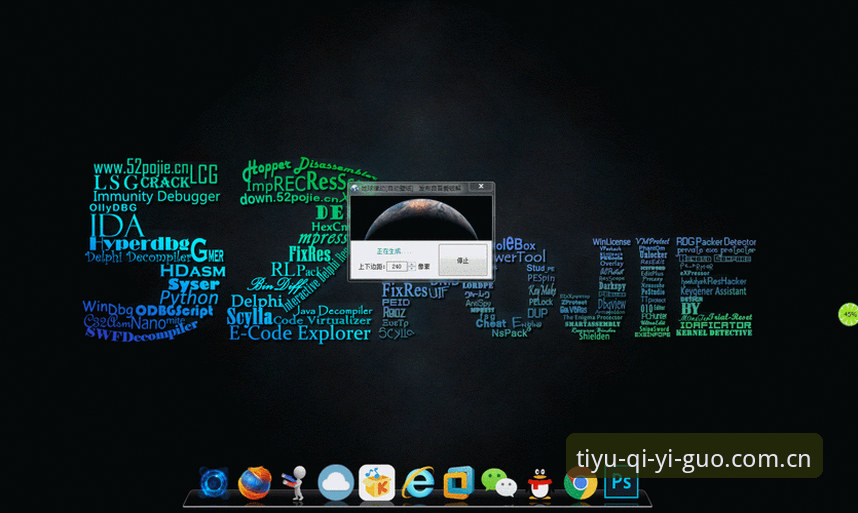Click the globe icon in the dialog title bar
This screenshot has height=513, width=858.
click(355, 188)
